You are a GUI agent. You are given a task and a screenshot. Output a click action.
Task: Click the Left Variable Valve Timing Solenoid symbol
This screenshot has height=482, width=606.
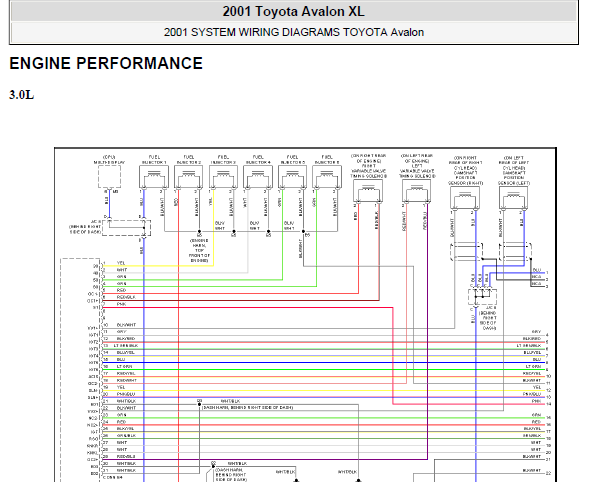416,191
